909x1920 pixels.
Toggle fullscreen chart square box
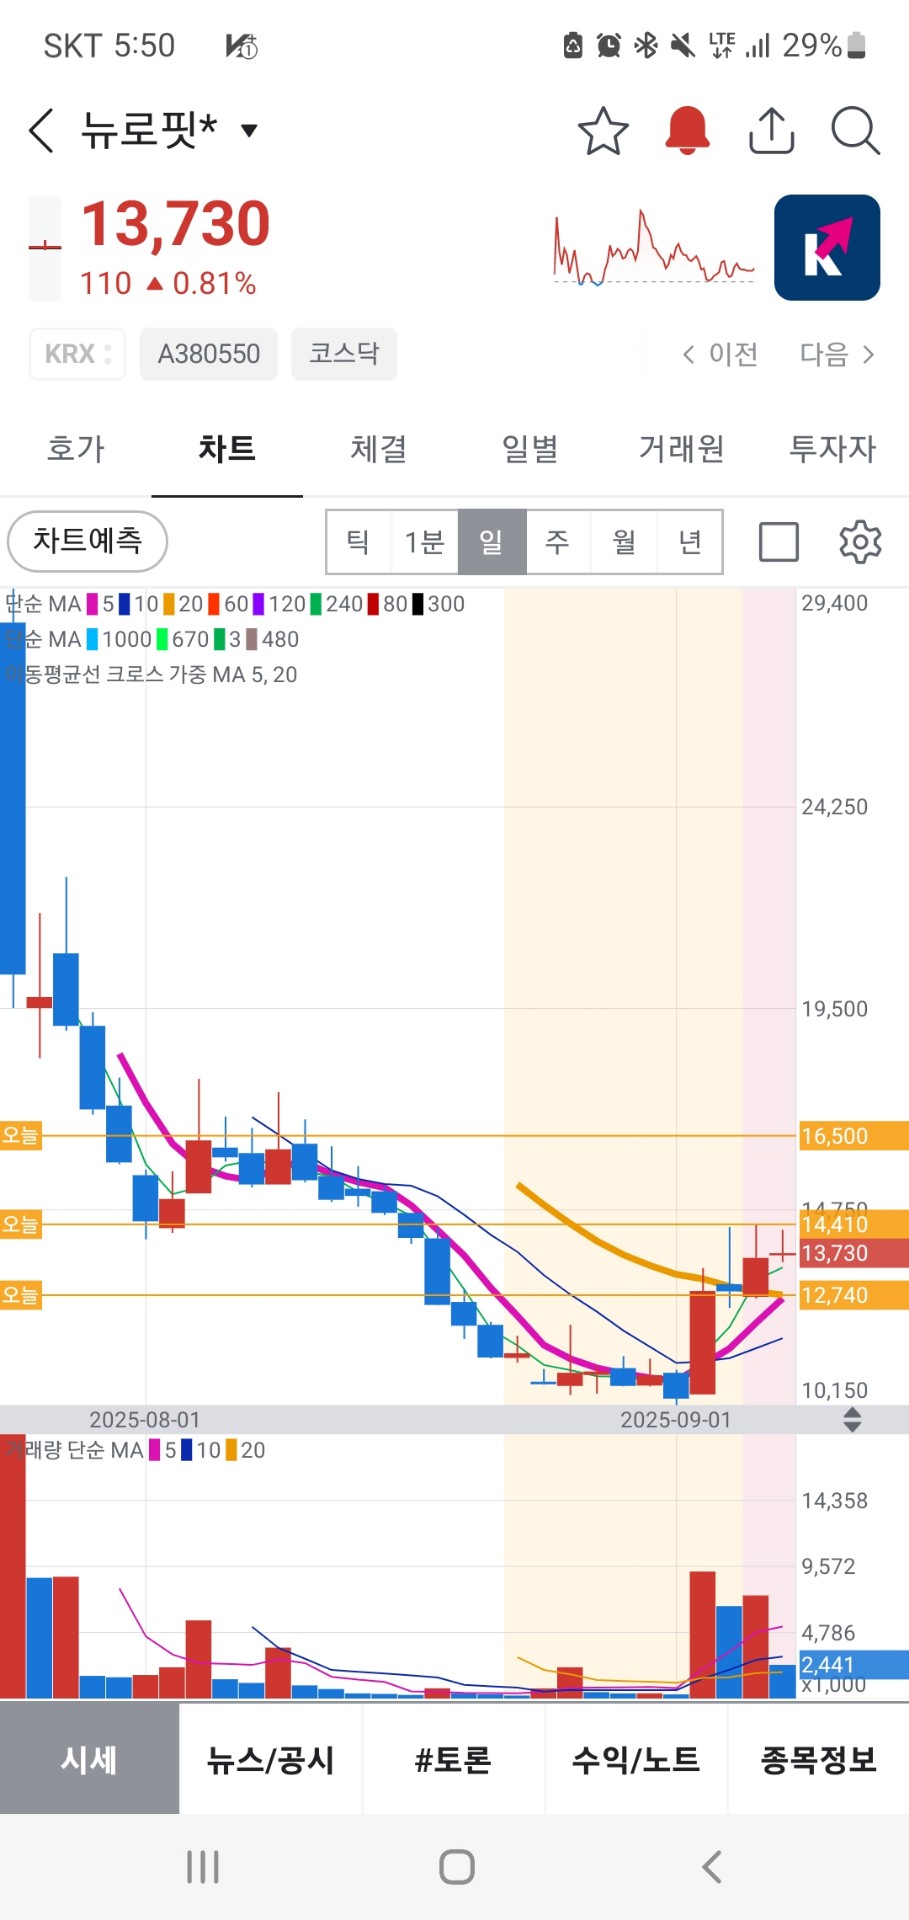pos(778,542)
